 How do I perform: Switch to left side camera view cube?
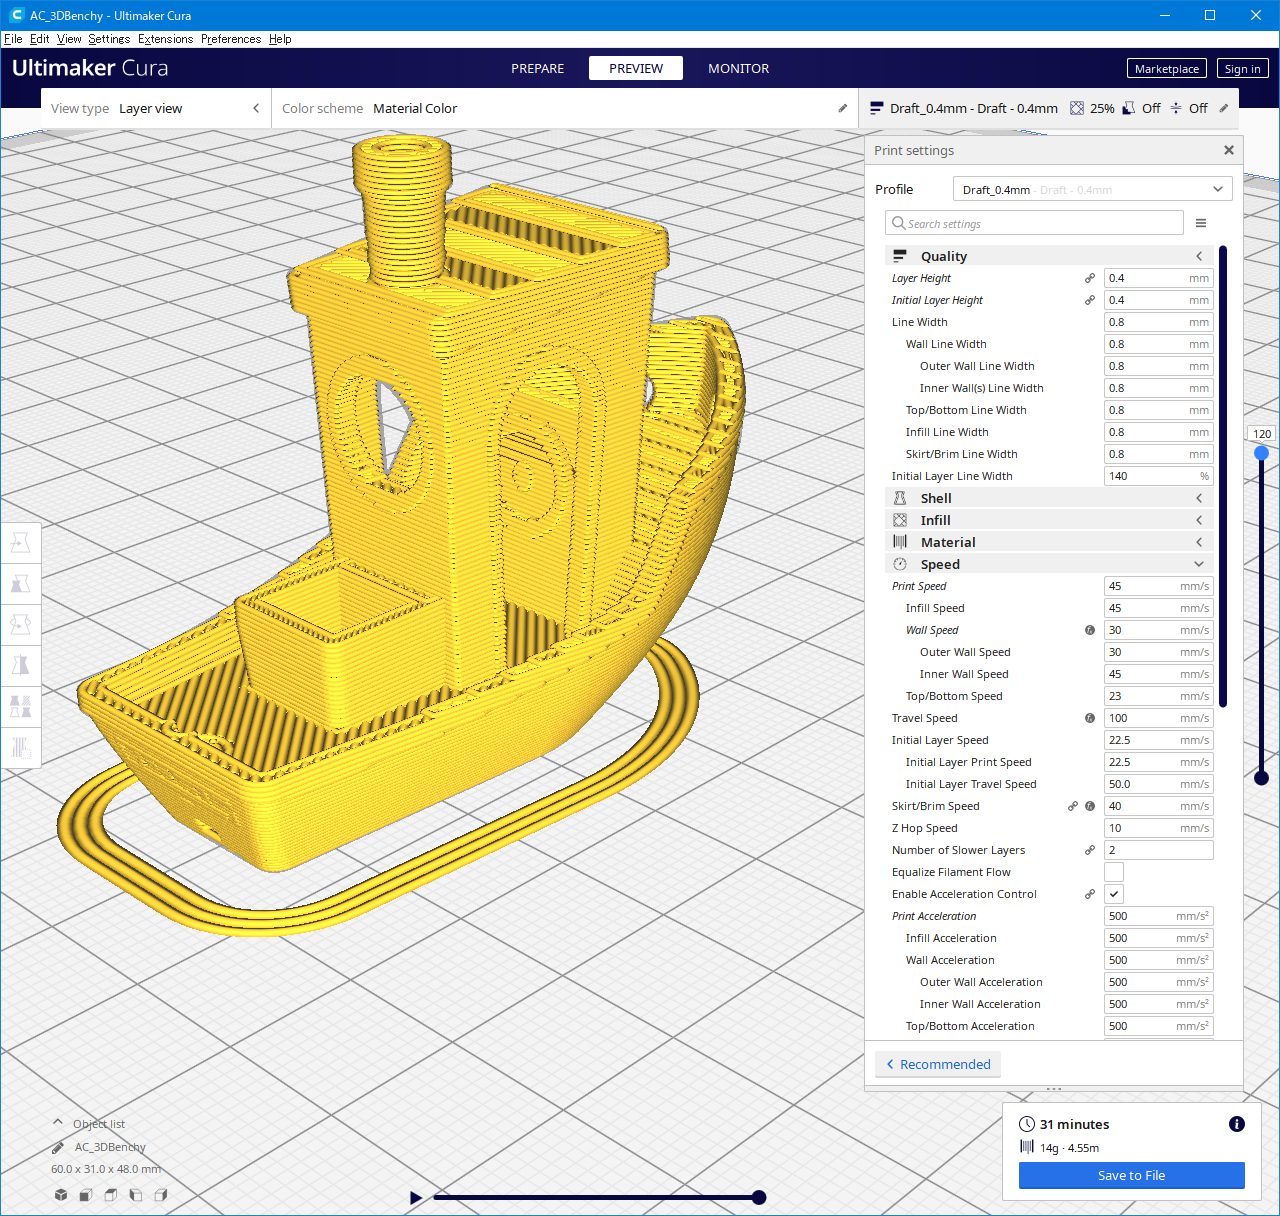136,1195
